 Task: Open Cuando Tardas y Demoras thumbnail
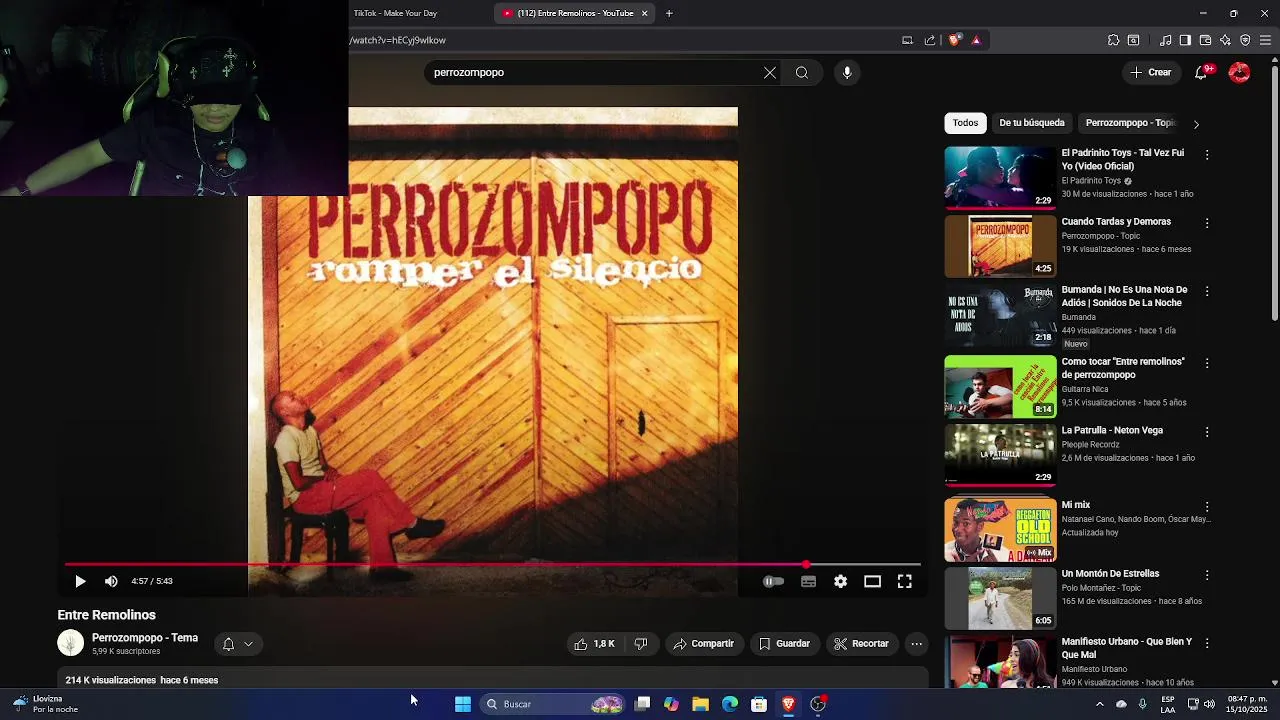tap(1000, 246)
